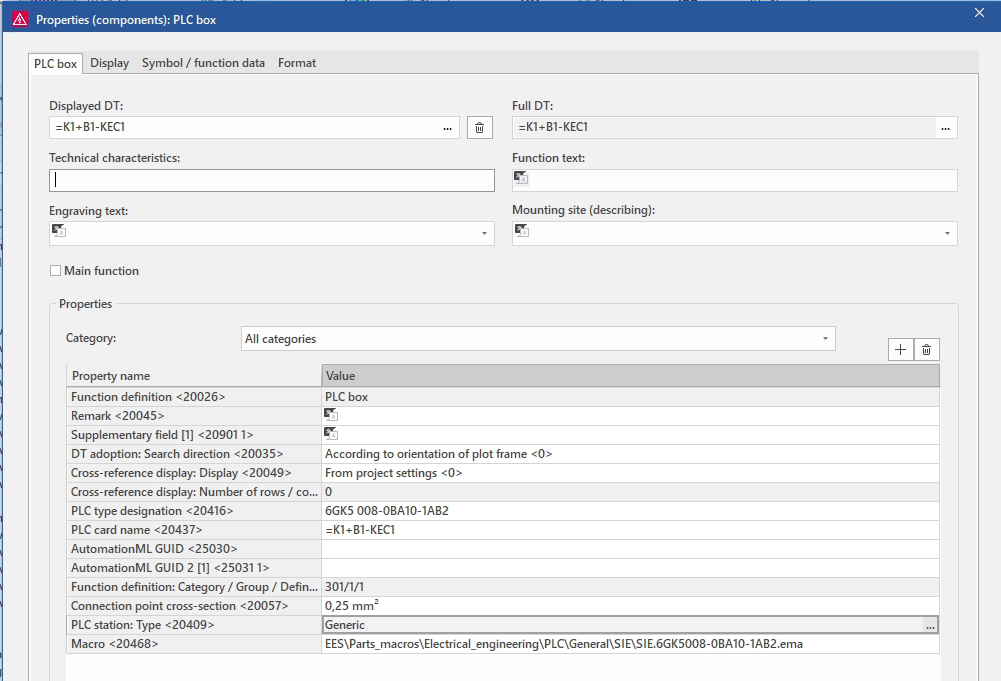Focus the Technical characteristics input field

click(271, 180)
